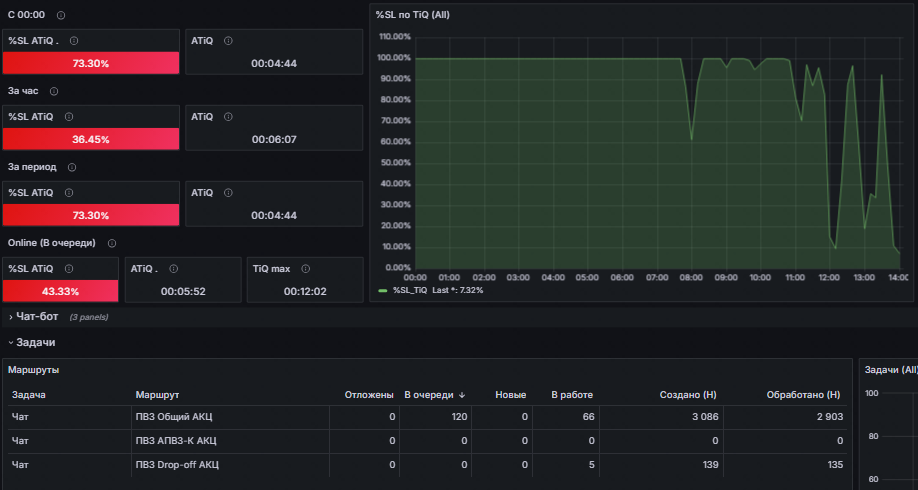Click the info icon beside За час heading
This screenshot has height=490, width=918.
coord(54,91)
